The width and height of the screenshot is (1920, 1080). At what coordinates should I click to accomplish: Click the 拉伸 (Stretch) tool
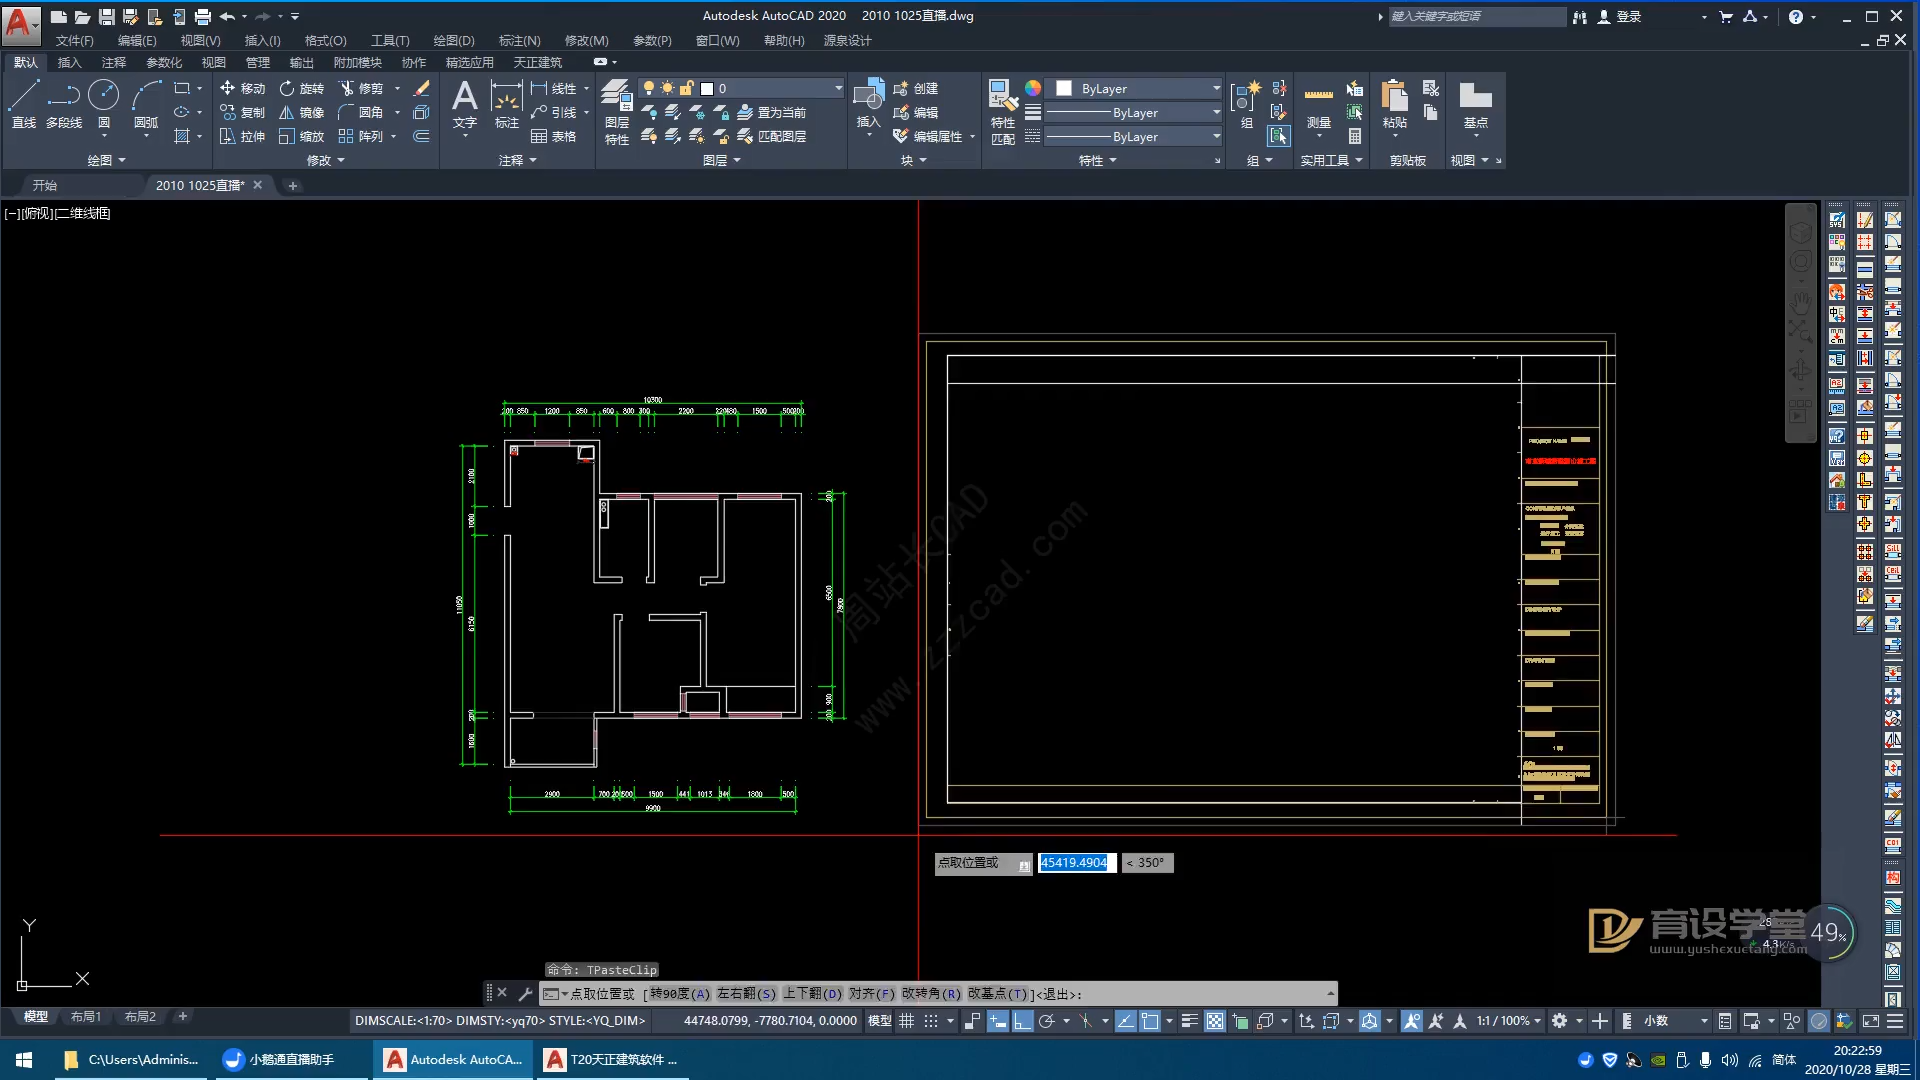(x=243, y=136)
